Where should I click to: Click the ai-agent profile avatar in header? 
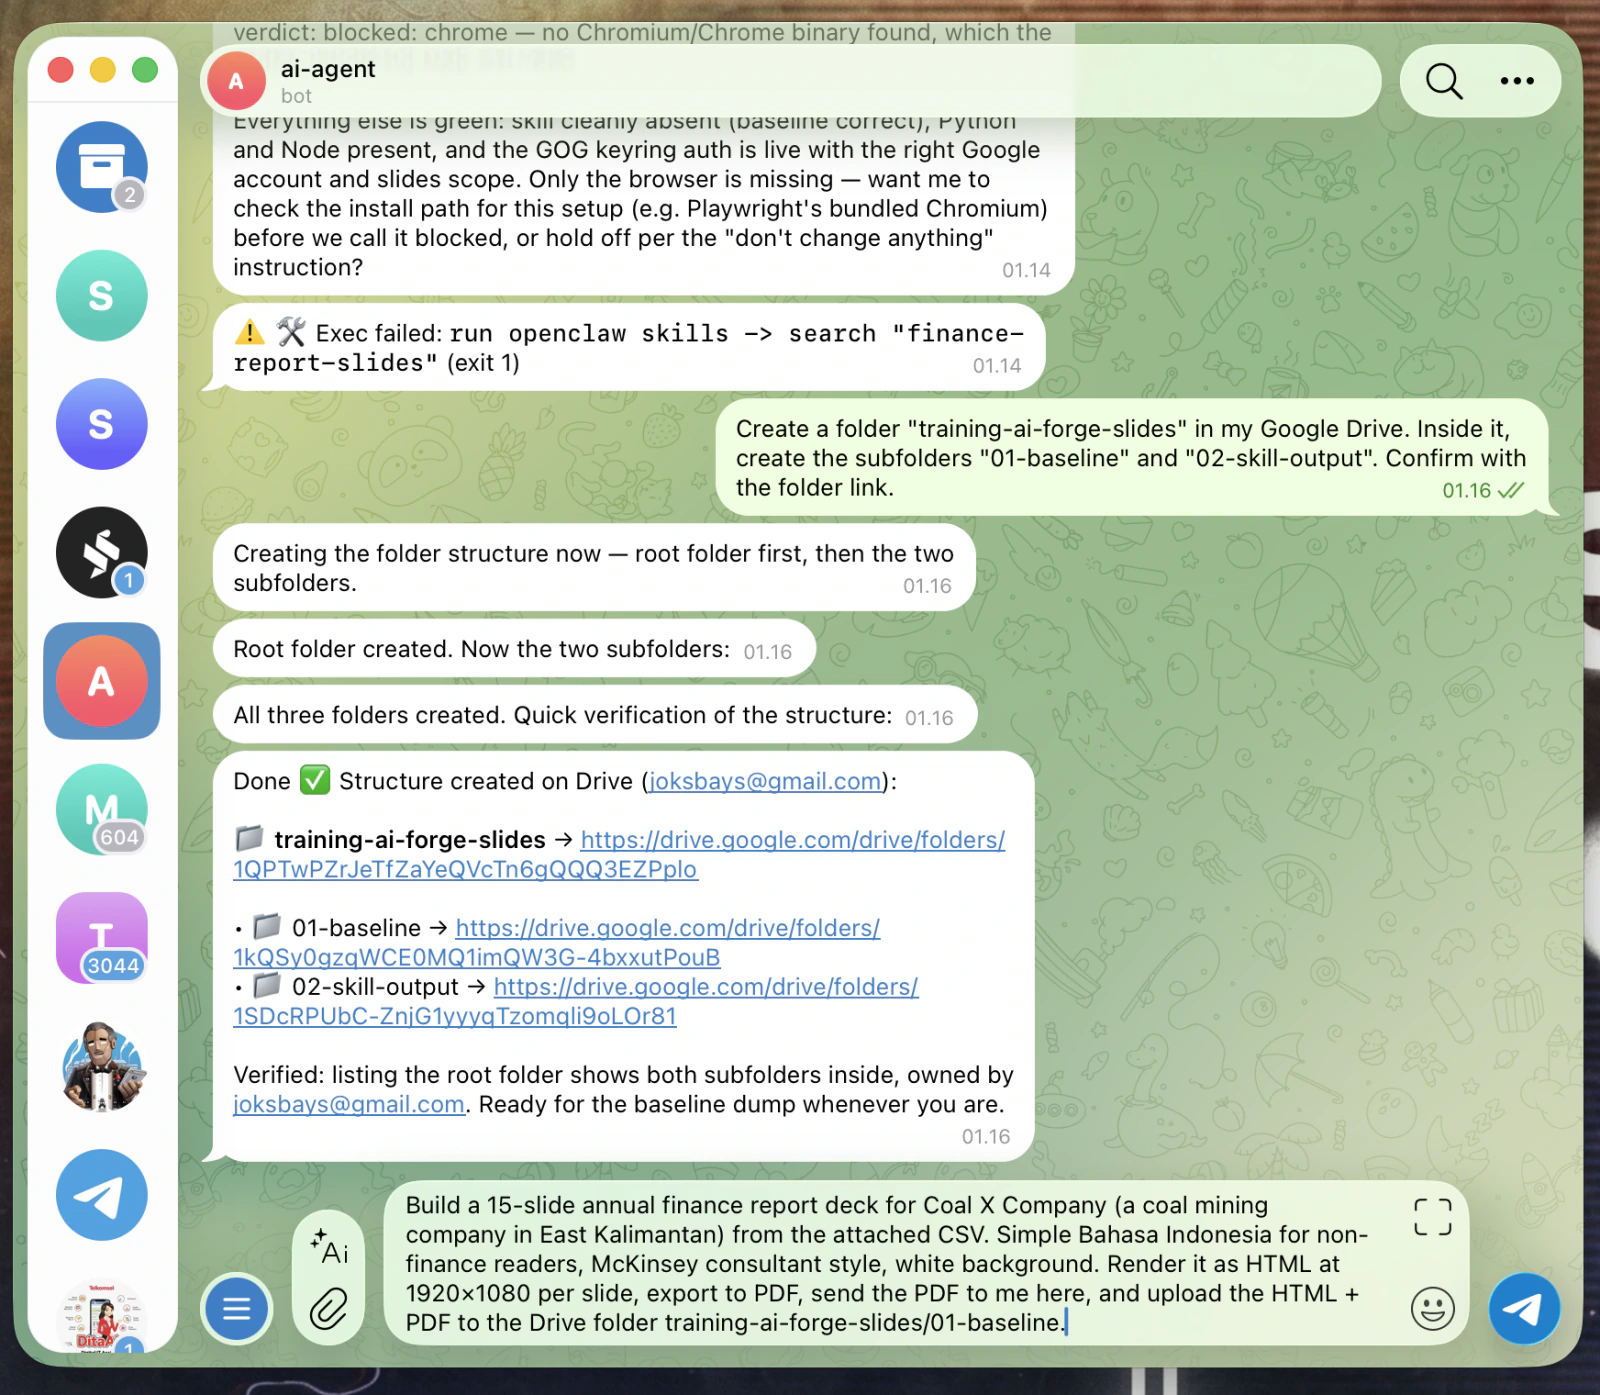pos(236,81)
